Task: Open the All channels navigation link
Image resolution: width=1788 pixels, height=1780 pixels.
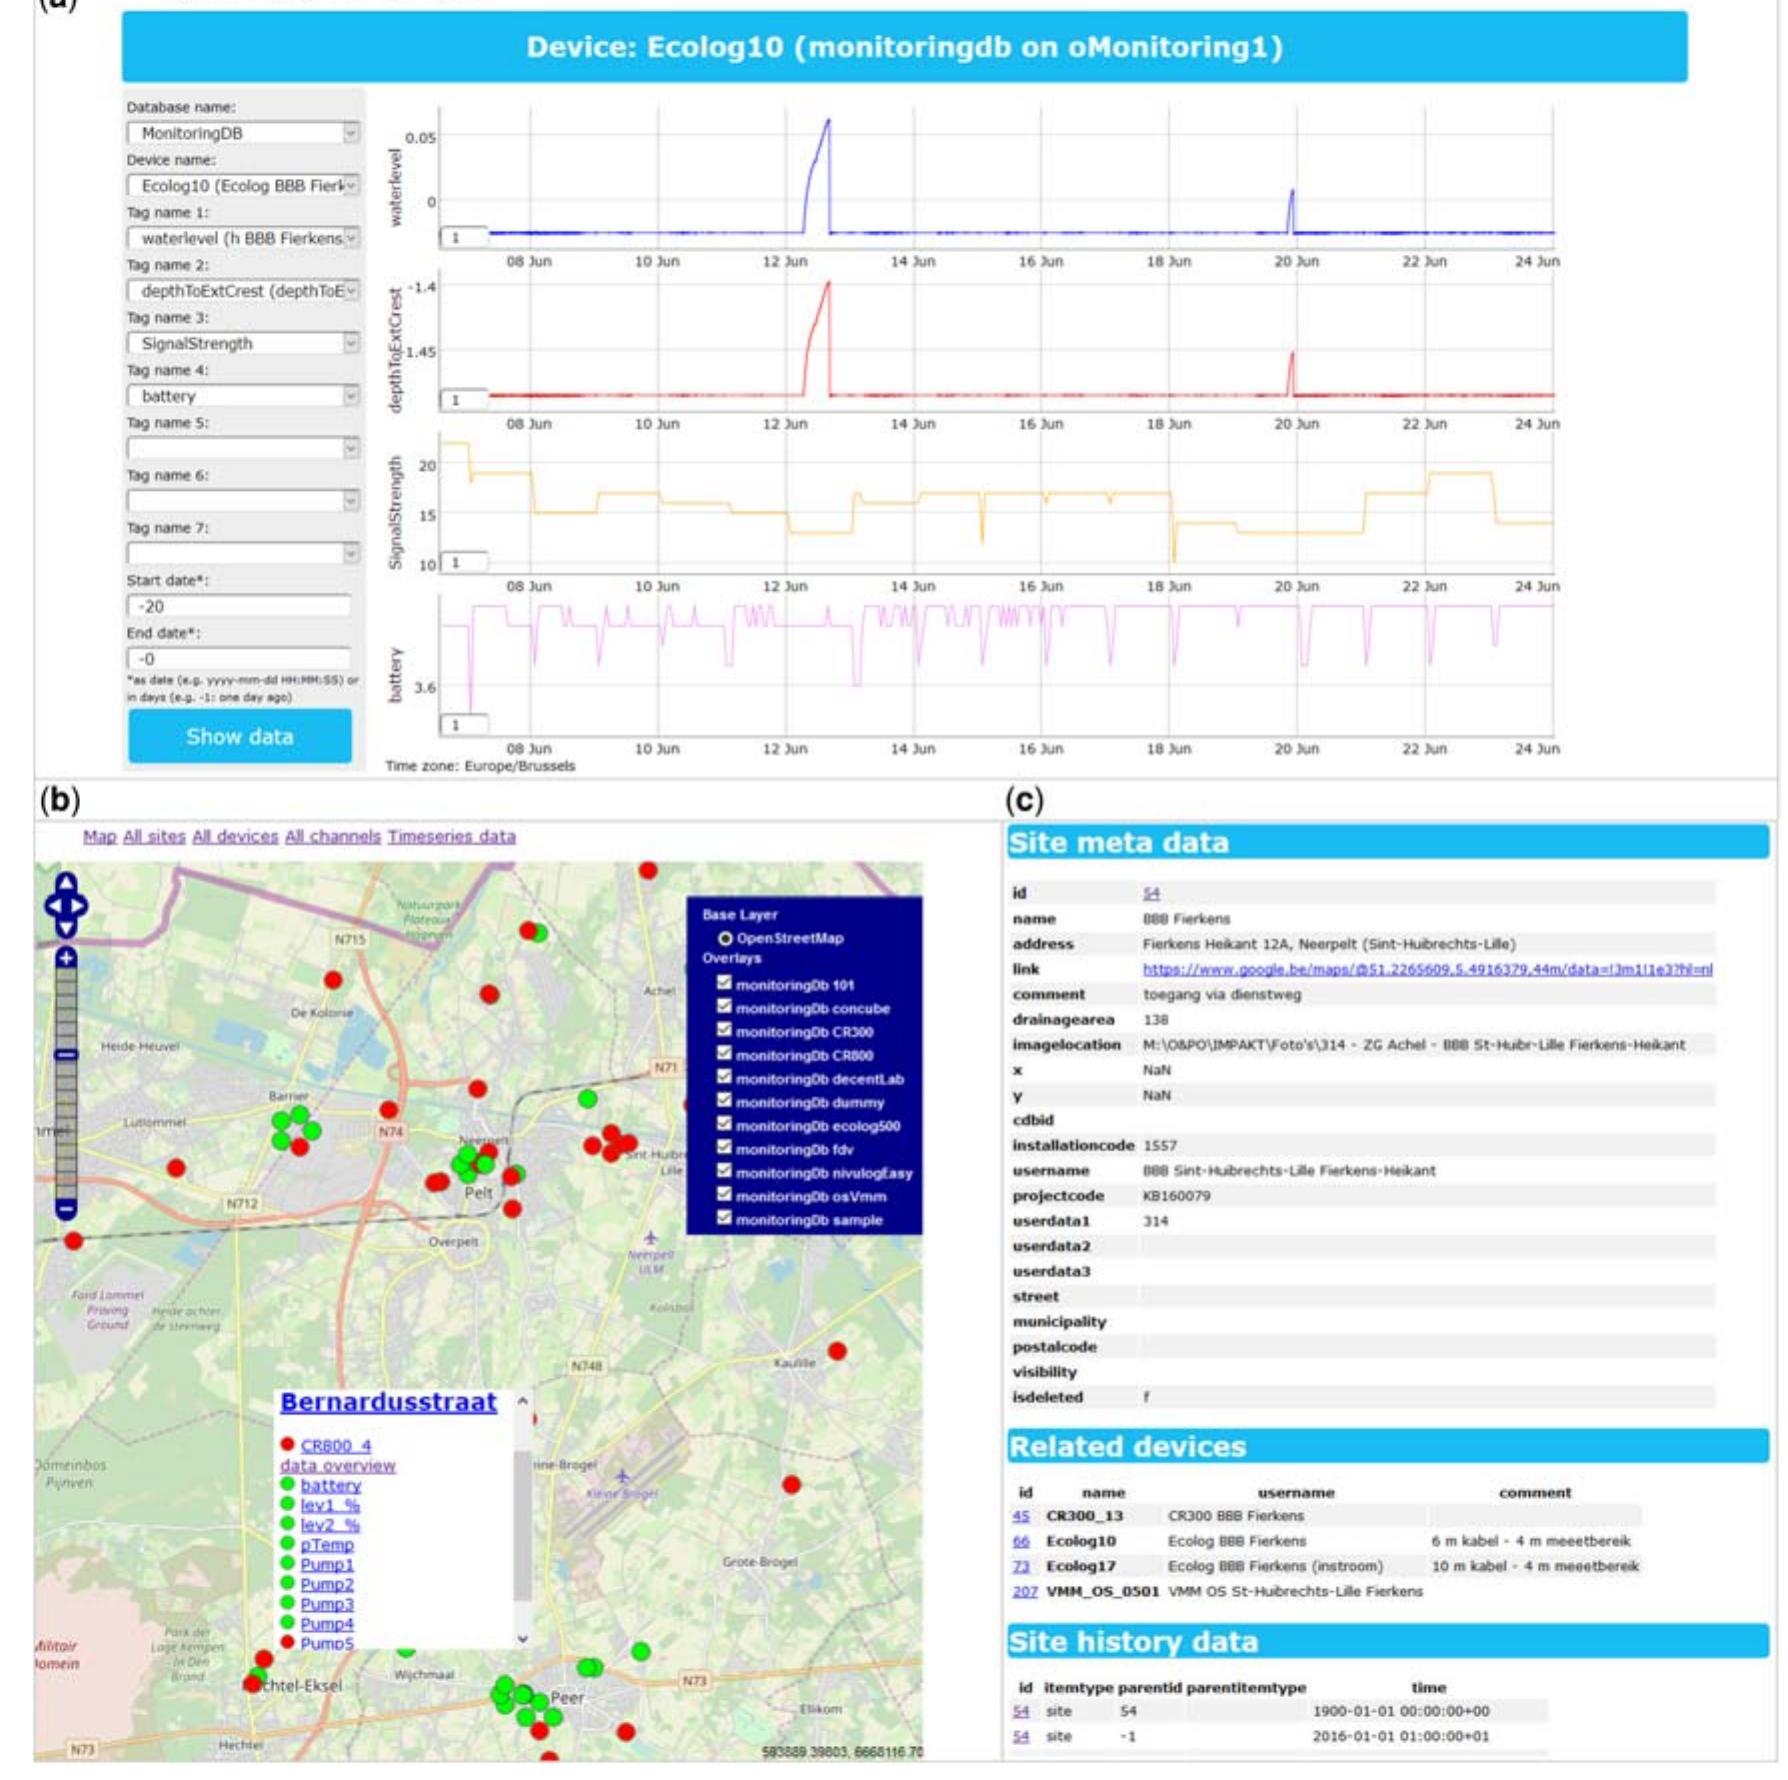Action: (x=333, y=836)
